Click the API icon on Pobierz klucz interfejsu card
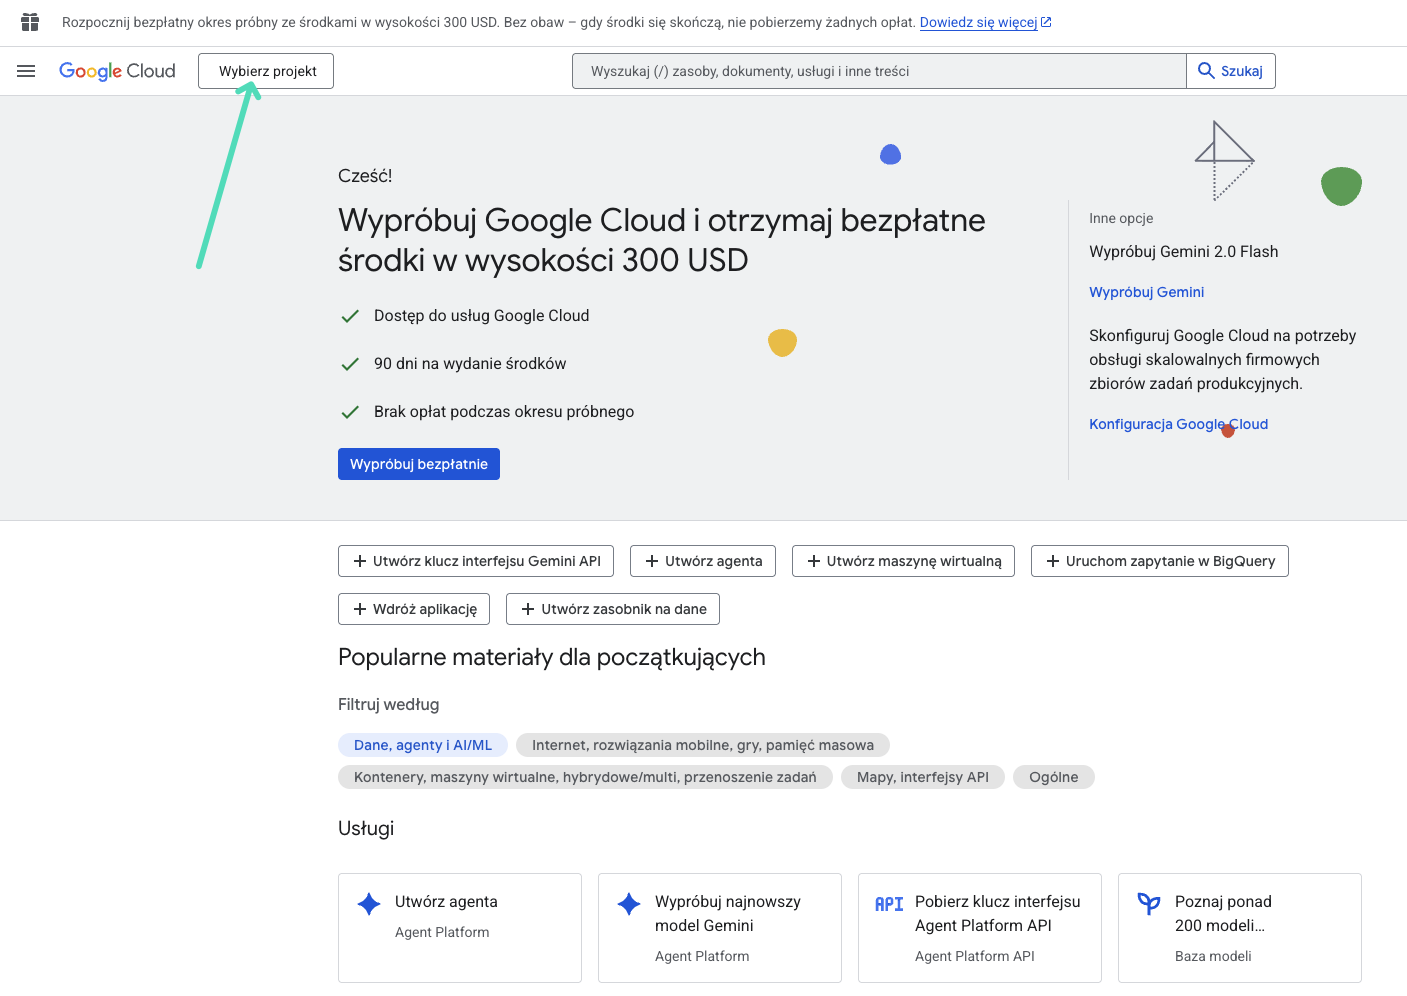1407x996 pixels. 889,904
